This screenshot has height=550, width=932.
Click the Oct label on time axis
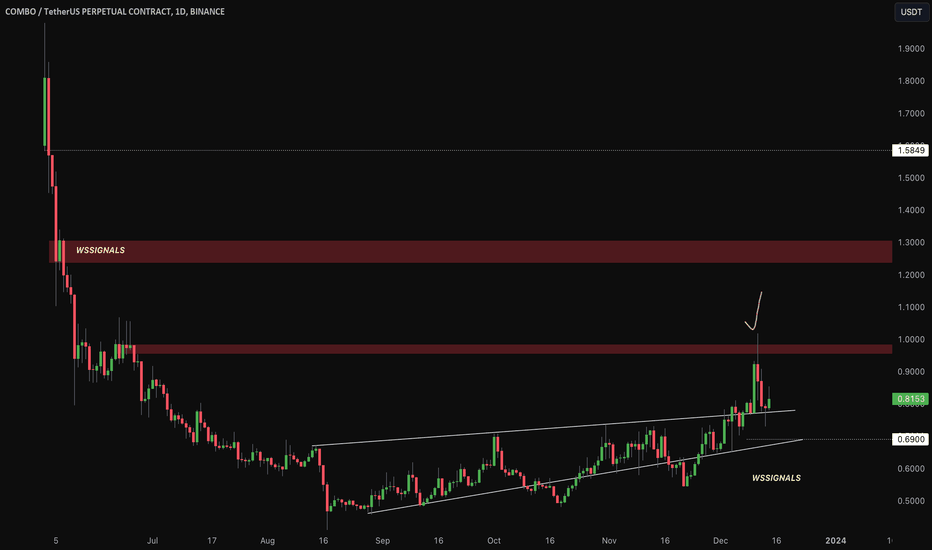point(494,540)
